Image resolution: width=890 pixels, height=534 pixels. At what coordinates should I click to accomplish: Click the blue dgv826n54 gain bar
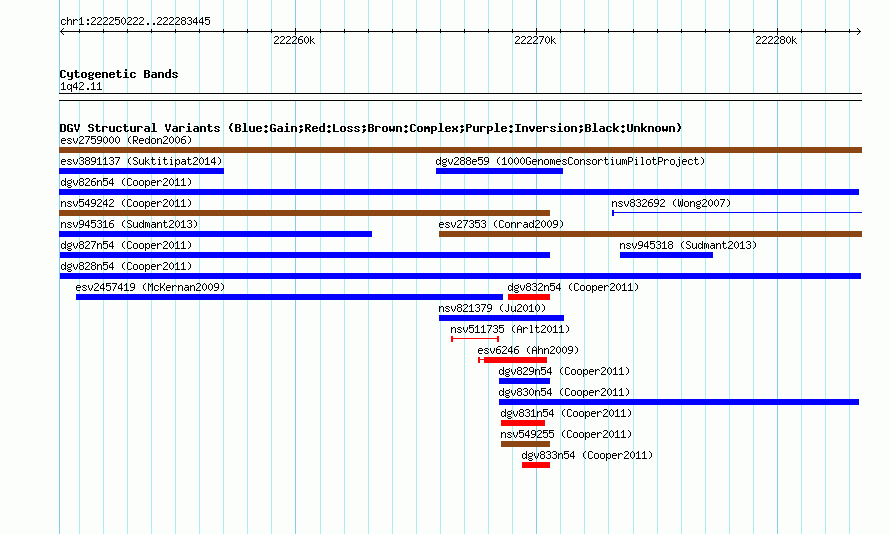[x=459, y=192]
